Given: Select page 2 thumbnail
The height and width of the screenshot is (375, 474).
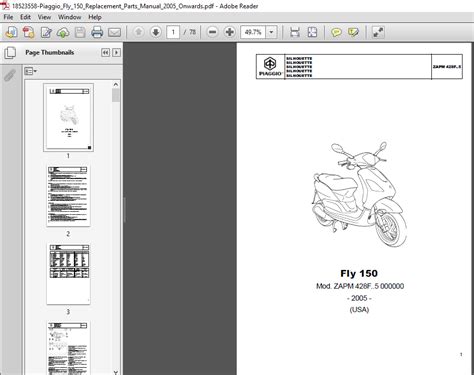Looking at the screenshot, I should coord(68,196).
